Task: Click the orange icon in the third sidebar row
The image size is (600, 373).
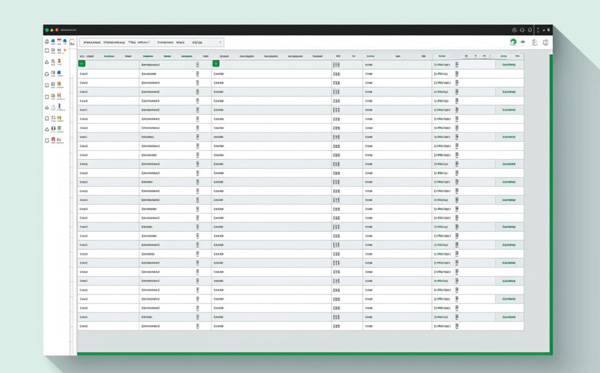Action: (59, 61)
